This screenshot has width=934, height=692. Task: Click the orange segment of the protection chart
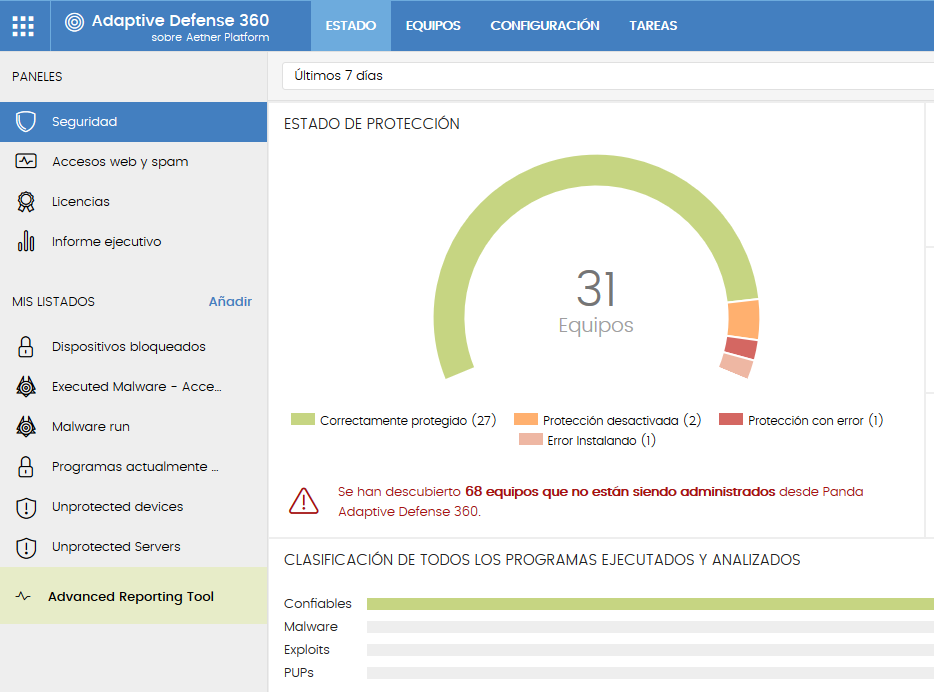[x=744, y=319]
